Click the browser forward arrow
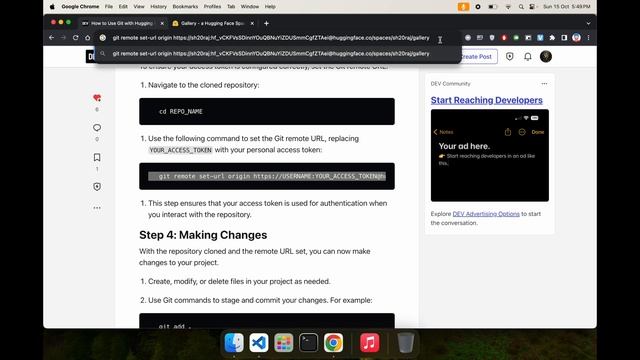 click(x=63, y=38)
